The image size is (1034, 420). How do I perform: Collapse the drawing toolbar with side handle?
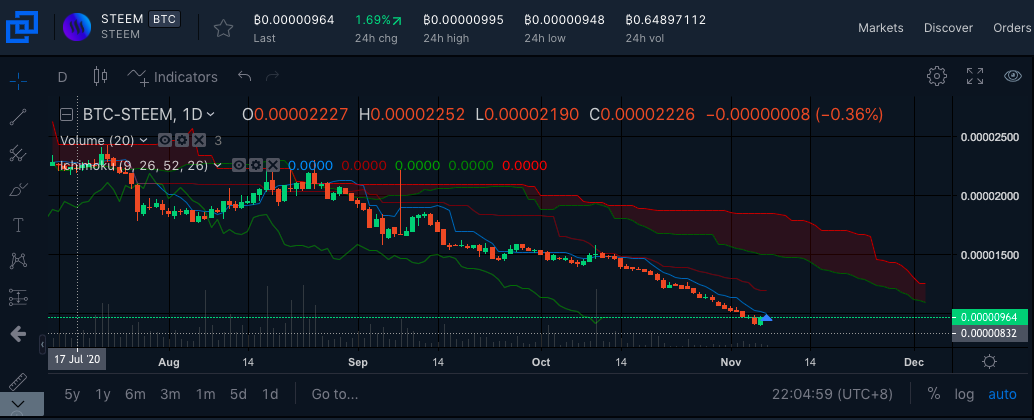tap(44, 344)
